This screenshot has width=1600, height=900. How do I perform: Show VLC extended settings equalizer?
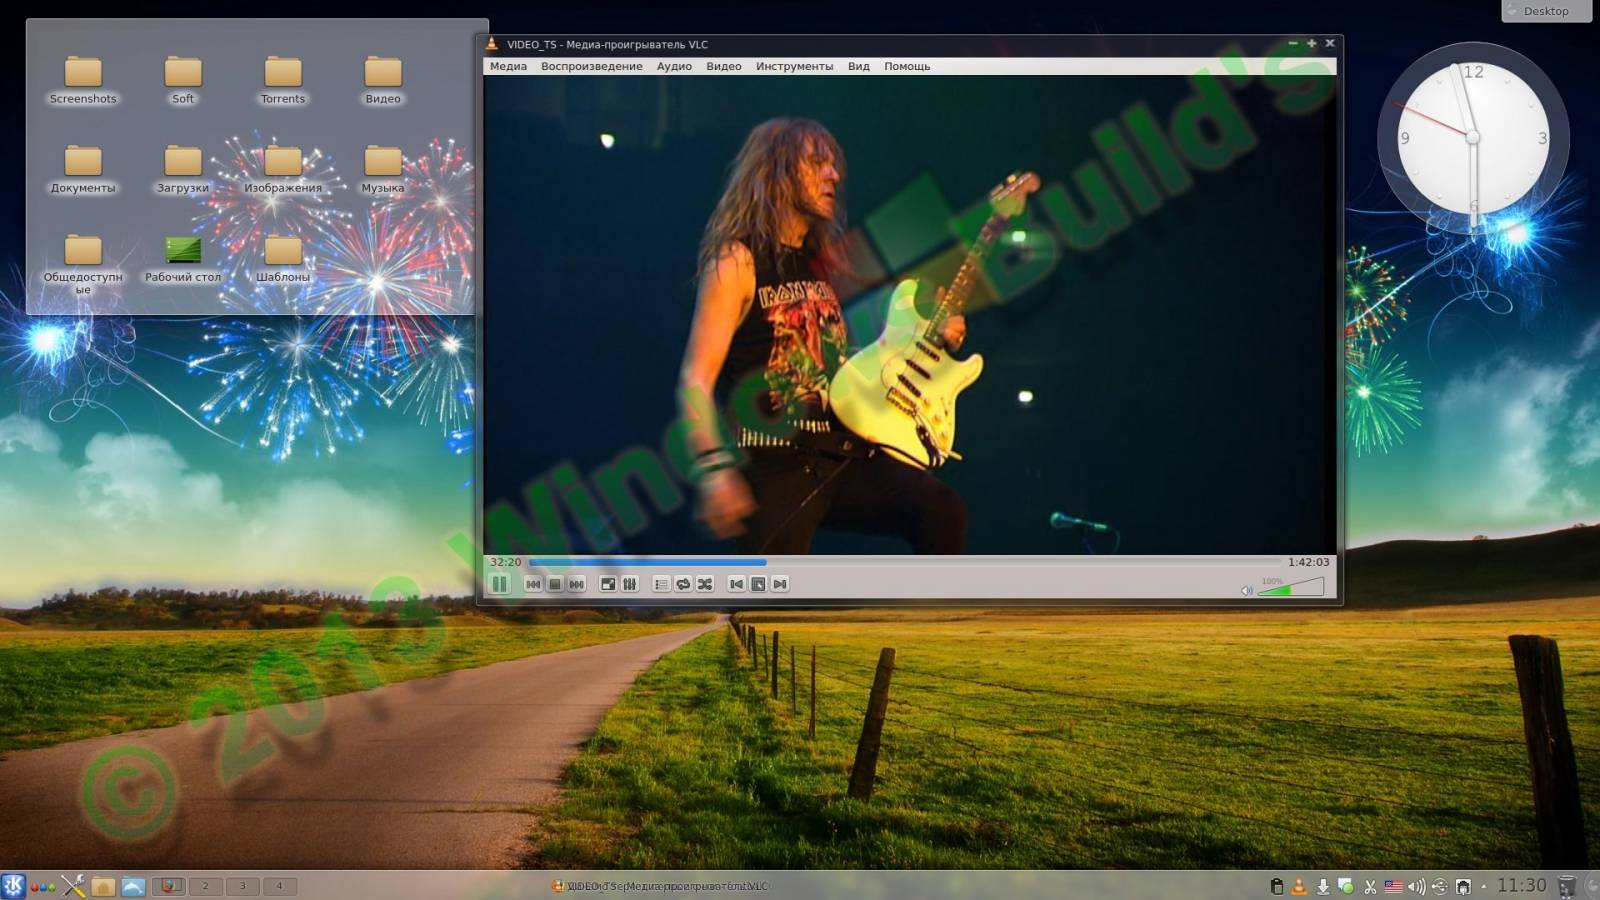click(x=629, y=584)
